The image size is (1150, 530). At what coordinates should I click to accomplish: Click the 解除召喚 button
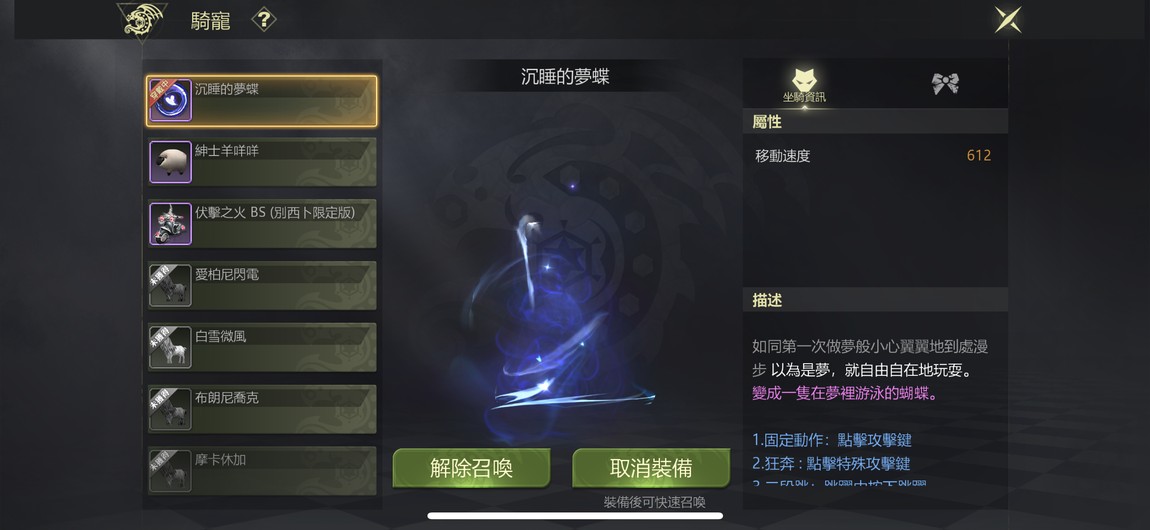point(471,468)
